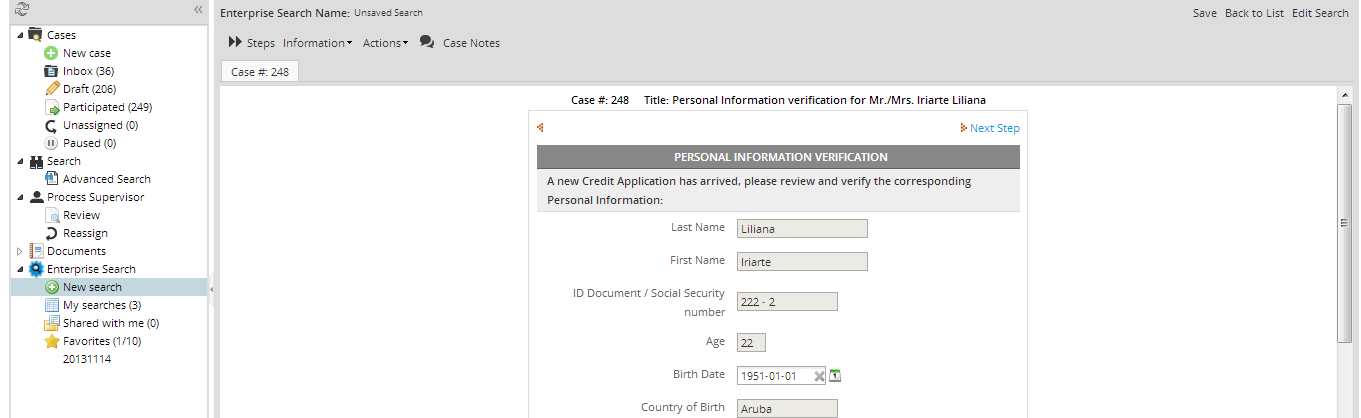Viewport: 1361px width, 418px height.
Task: Click the Next Step link
Action: click(994, 128)
